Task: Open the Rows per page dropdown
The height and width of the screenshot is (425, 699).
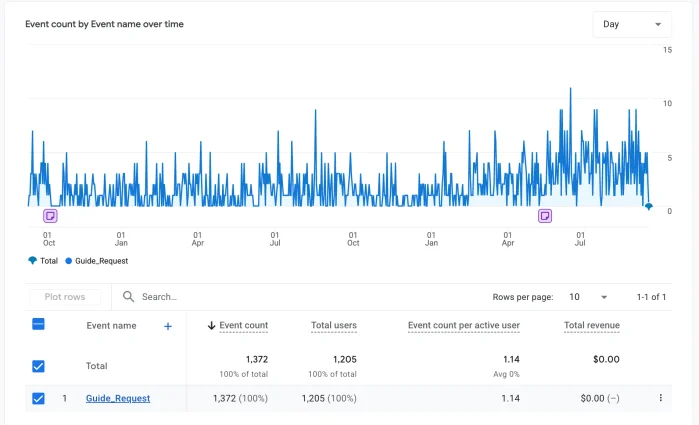Action: click(x=588, y=297)
